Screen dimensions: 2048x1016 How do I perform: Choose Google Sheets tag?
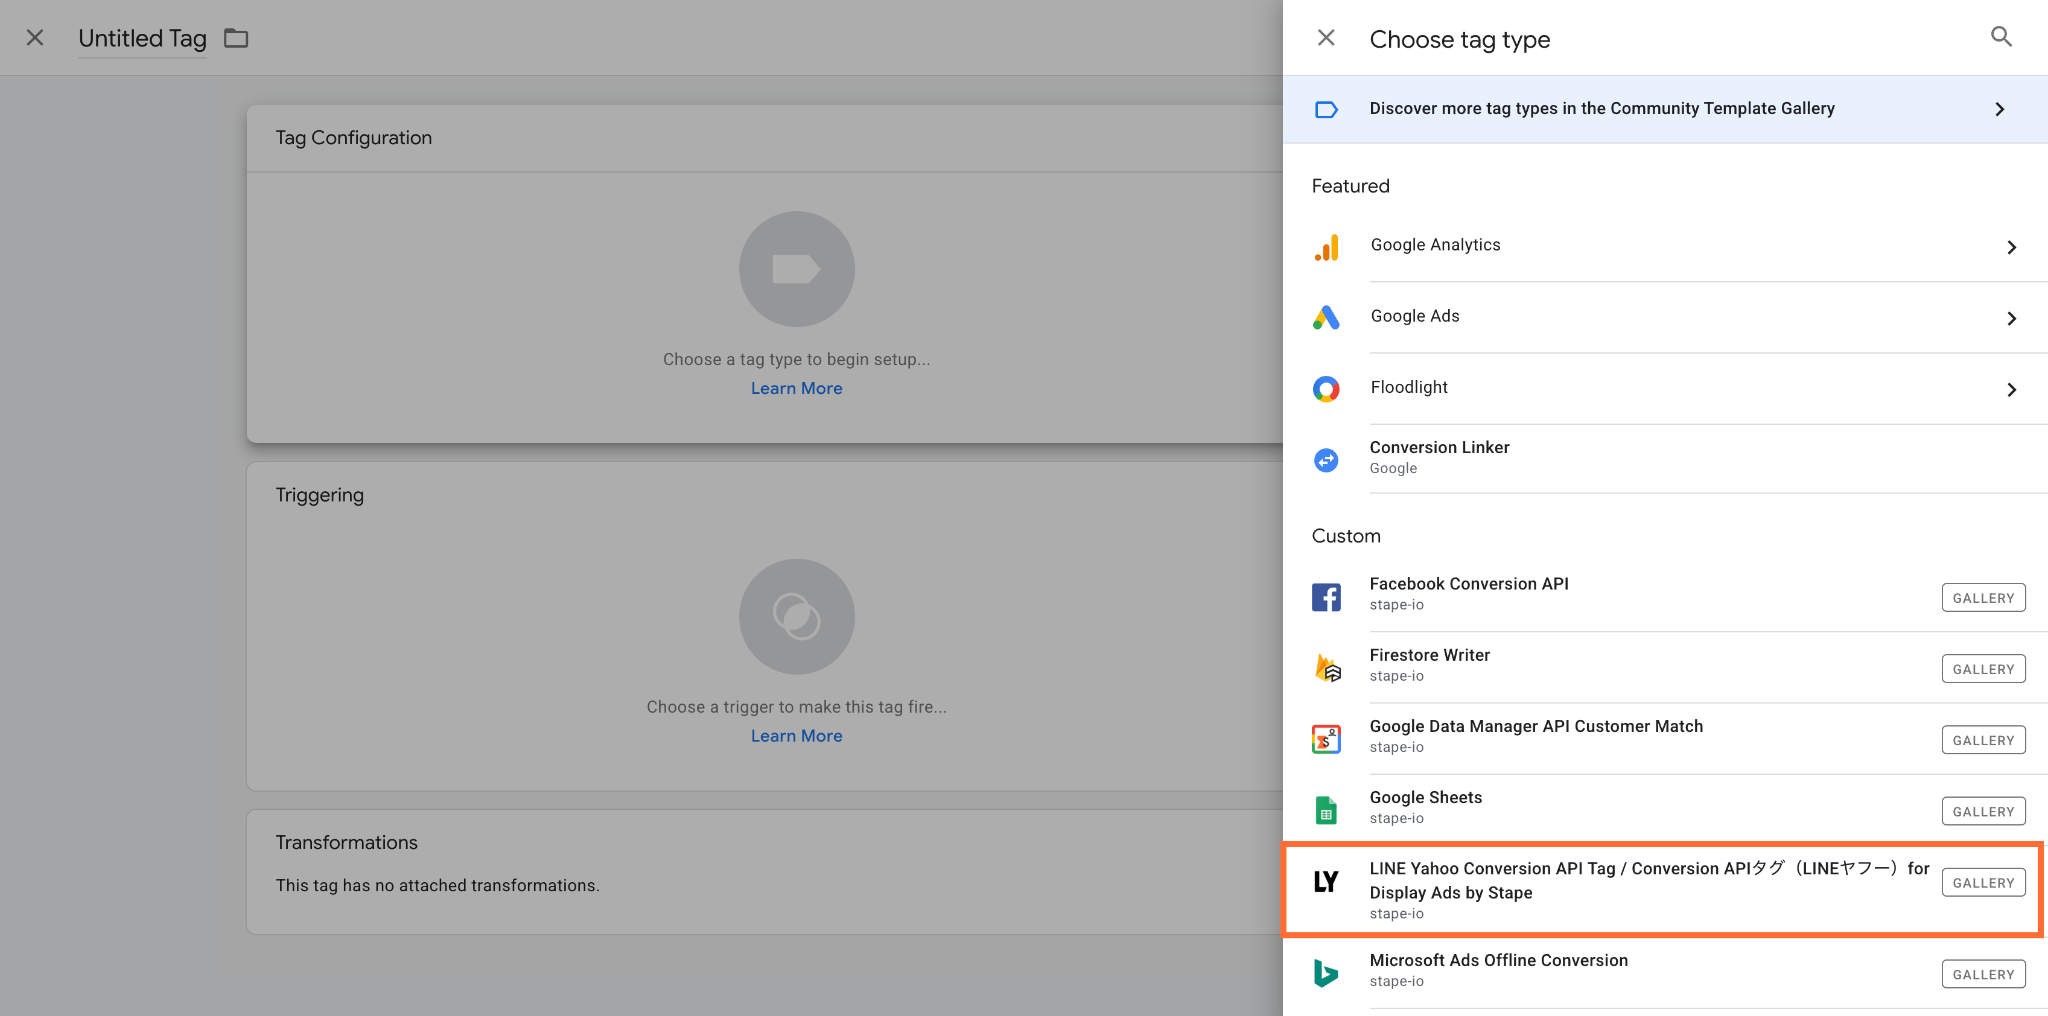1665,809
